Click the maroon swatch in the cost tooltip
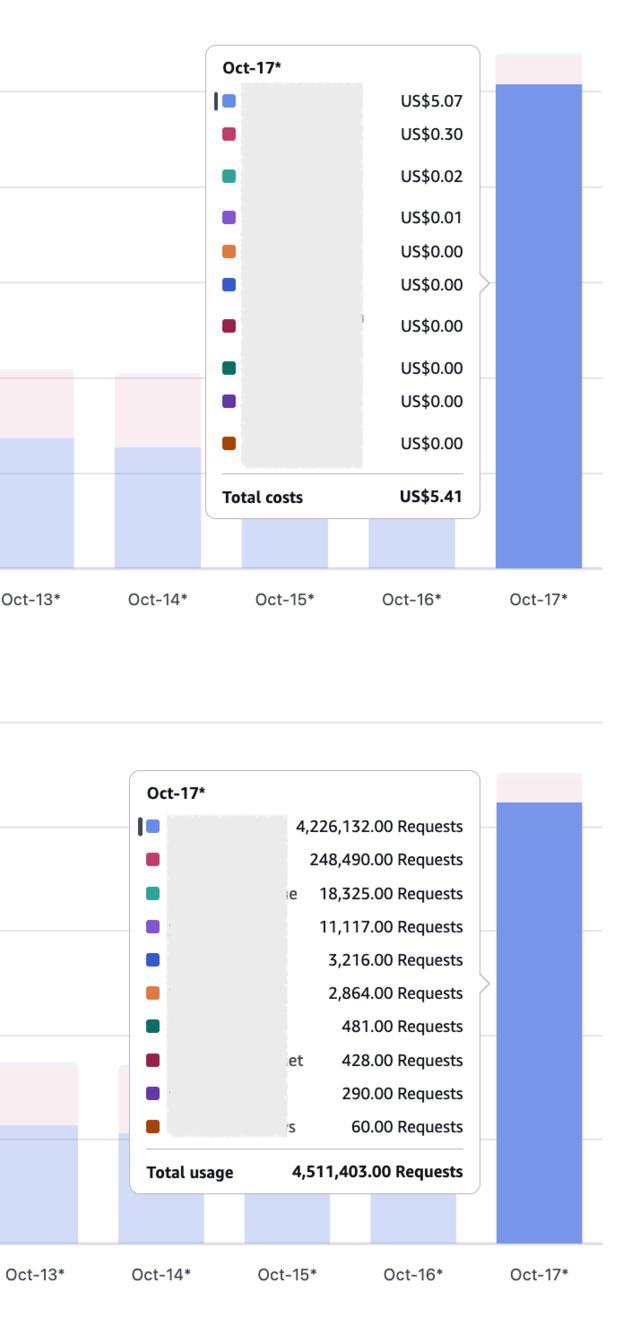Screen dimensions: 640x1318 pyautogui.click(x=229, y=326)
